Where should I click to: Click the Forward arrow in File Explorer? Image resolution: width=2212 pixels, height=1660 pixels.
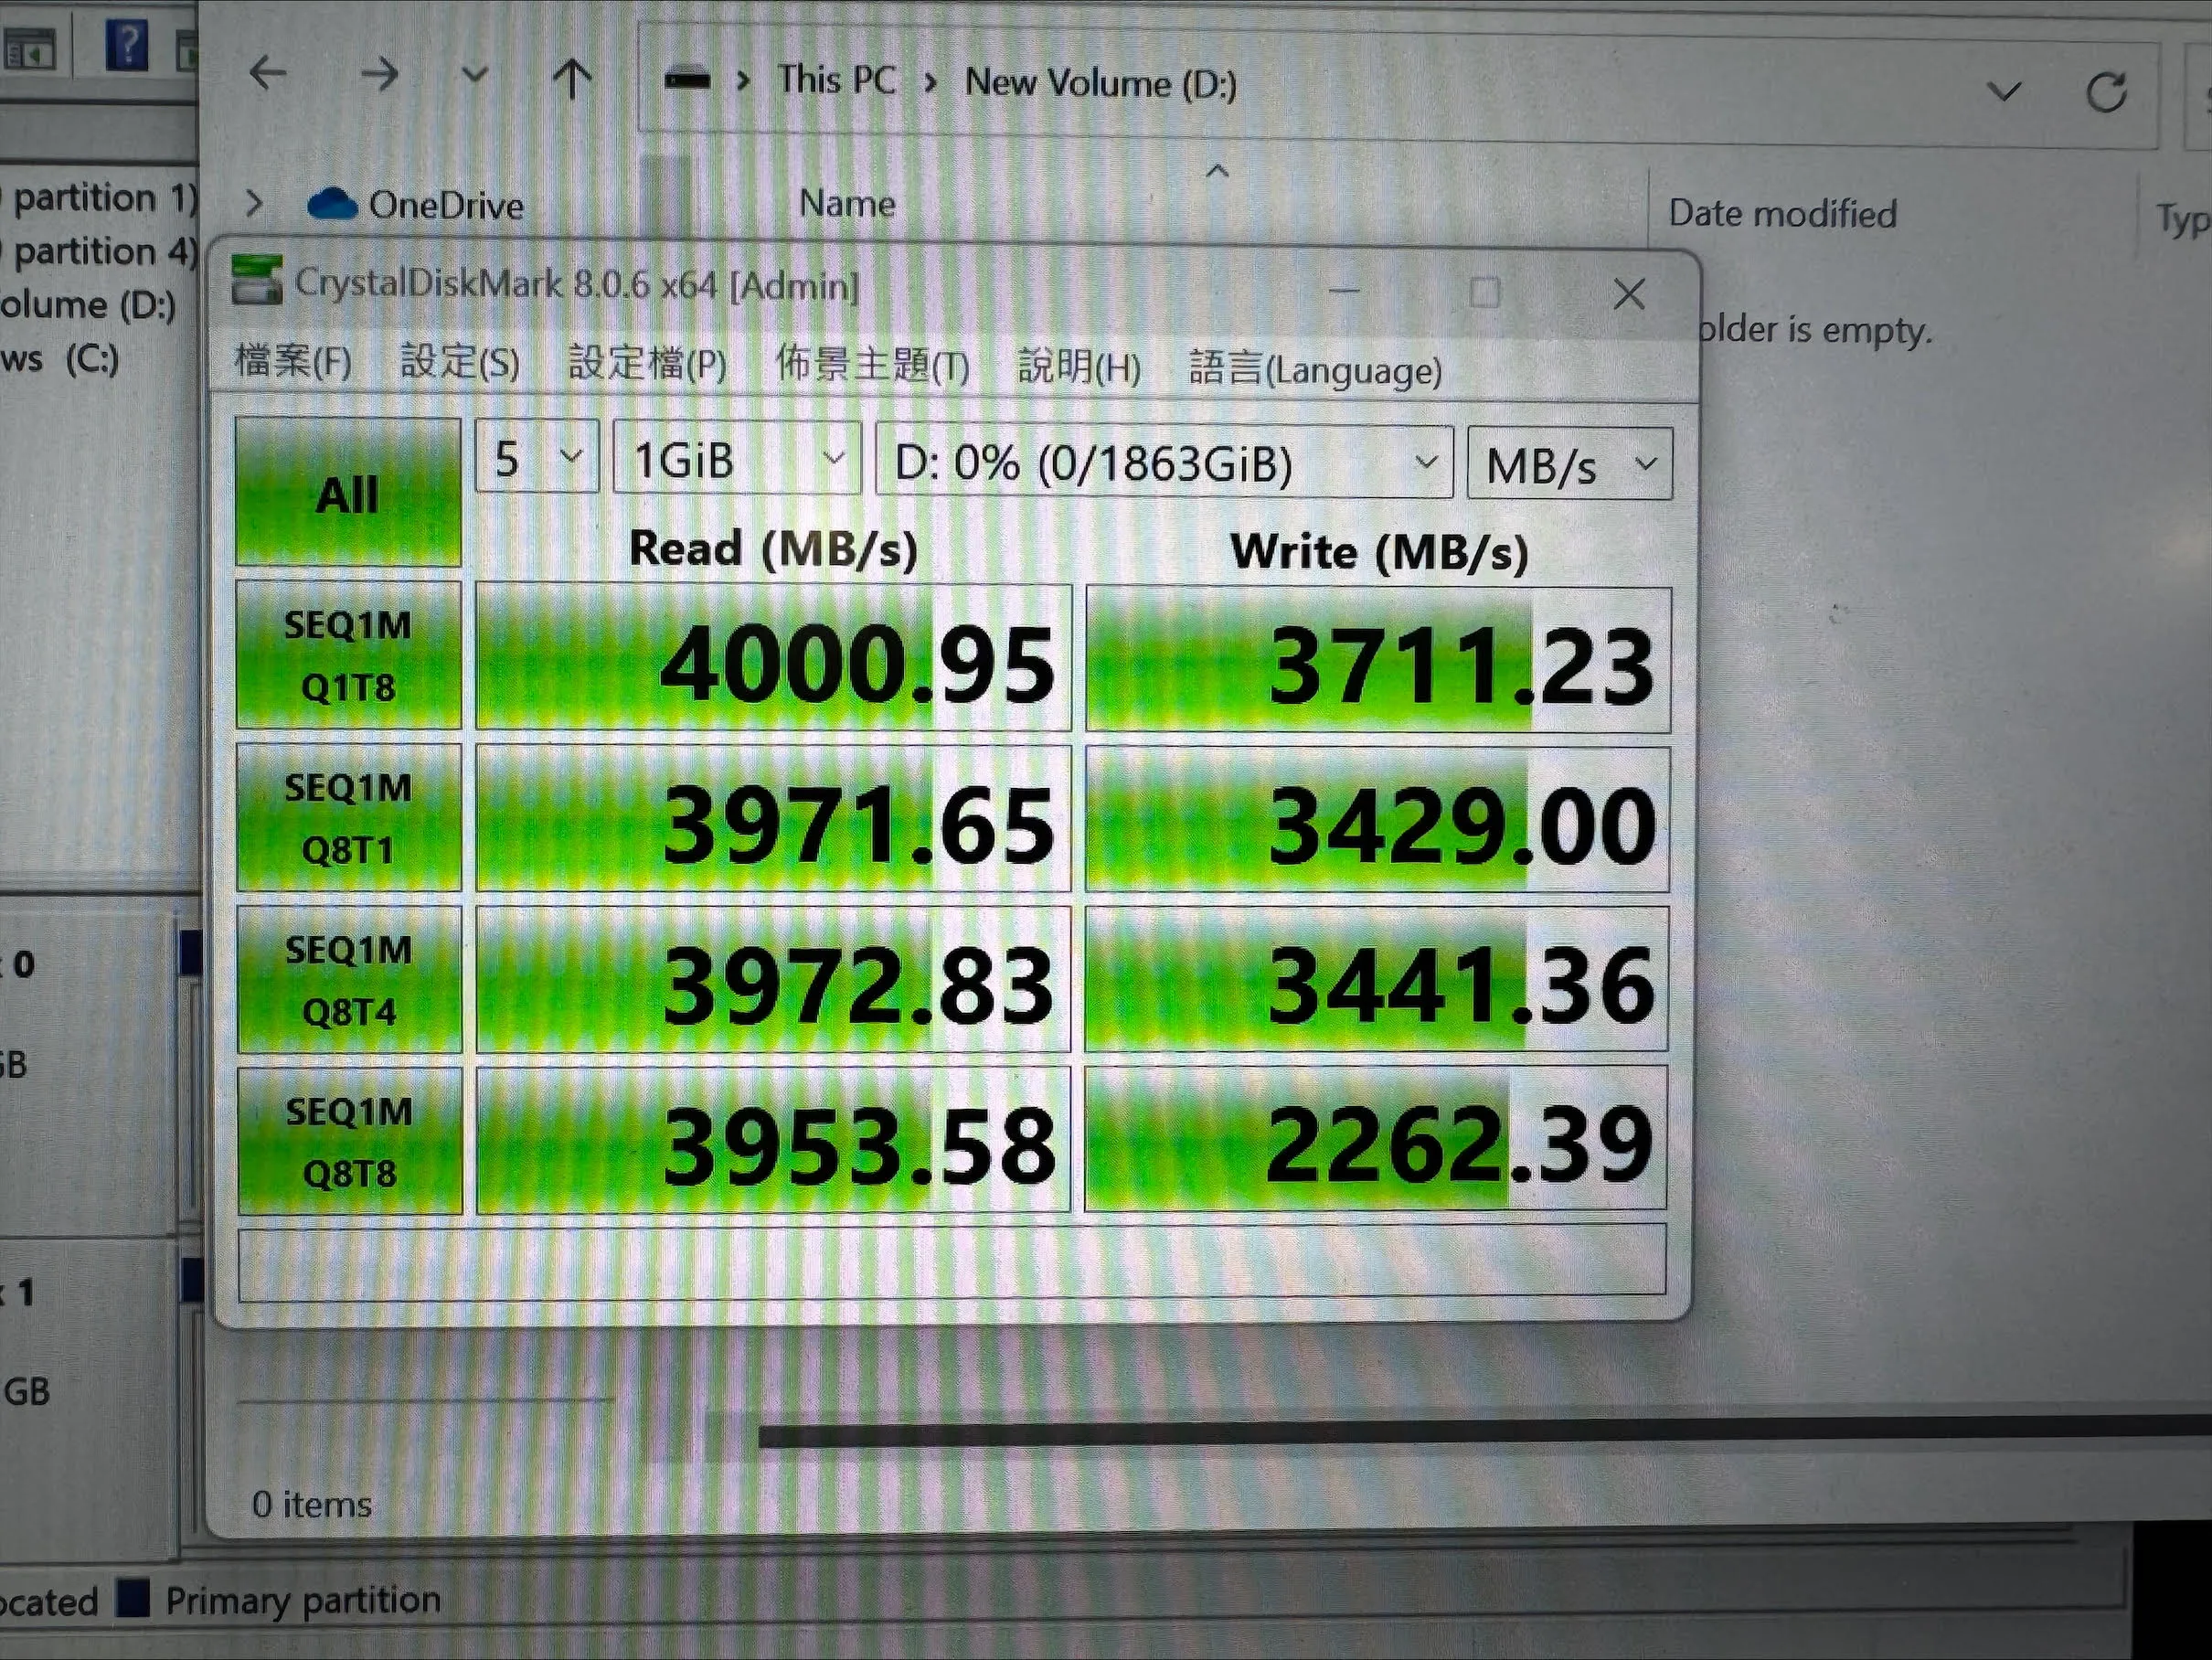click(379, 74)
